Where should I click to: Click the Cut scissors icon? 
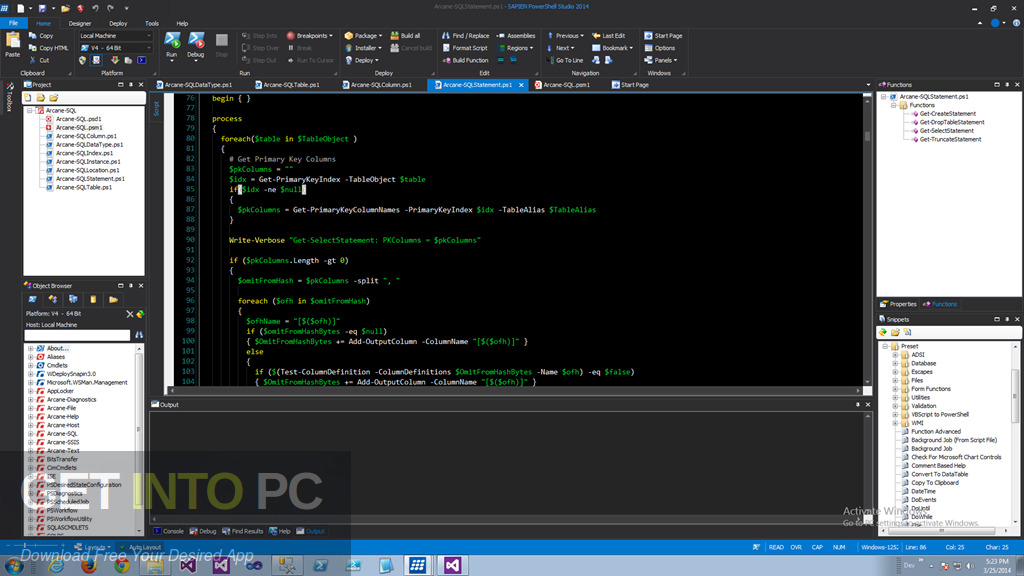[33, 60]
